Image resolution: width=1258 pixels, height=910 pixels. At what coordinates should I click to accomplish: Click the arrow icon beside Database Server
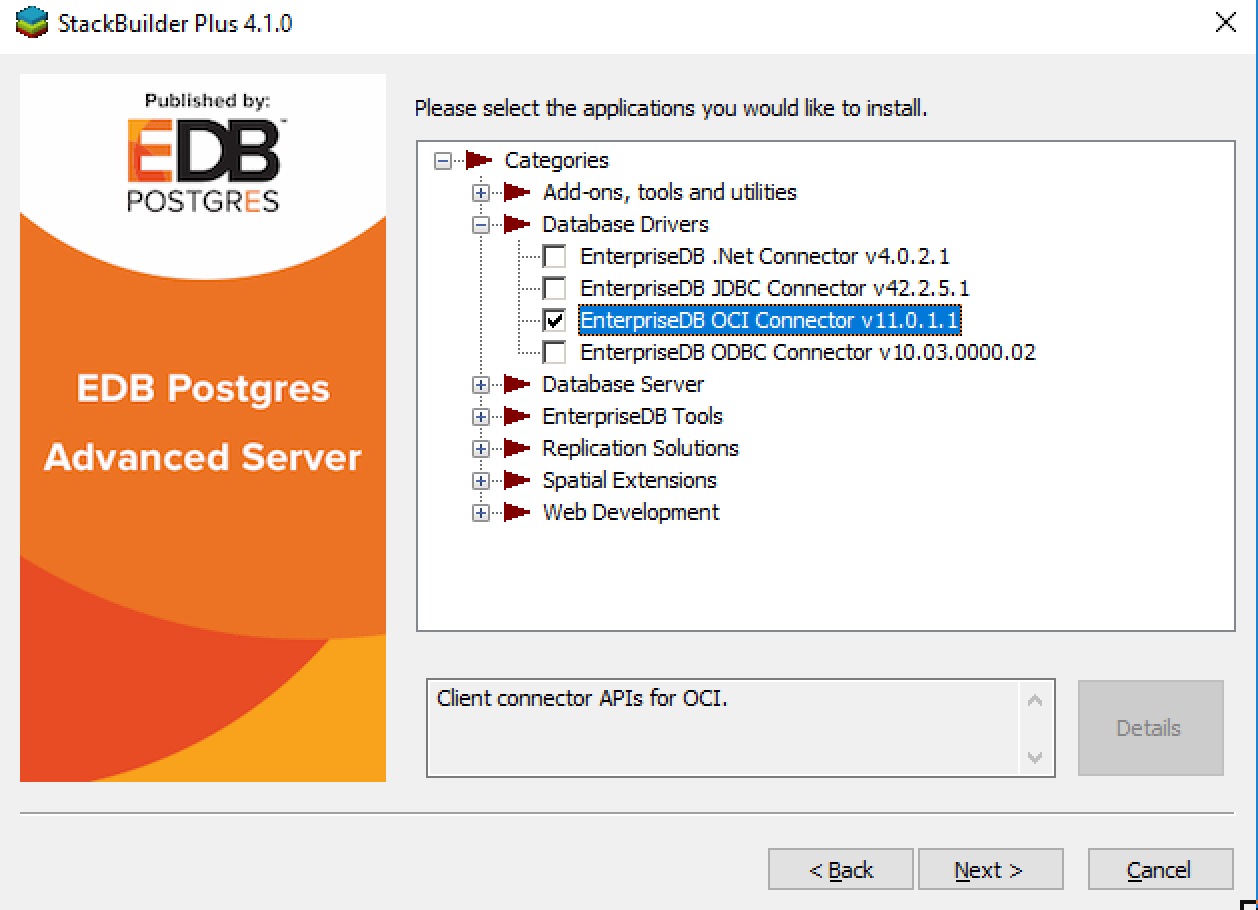[517, 384]
